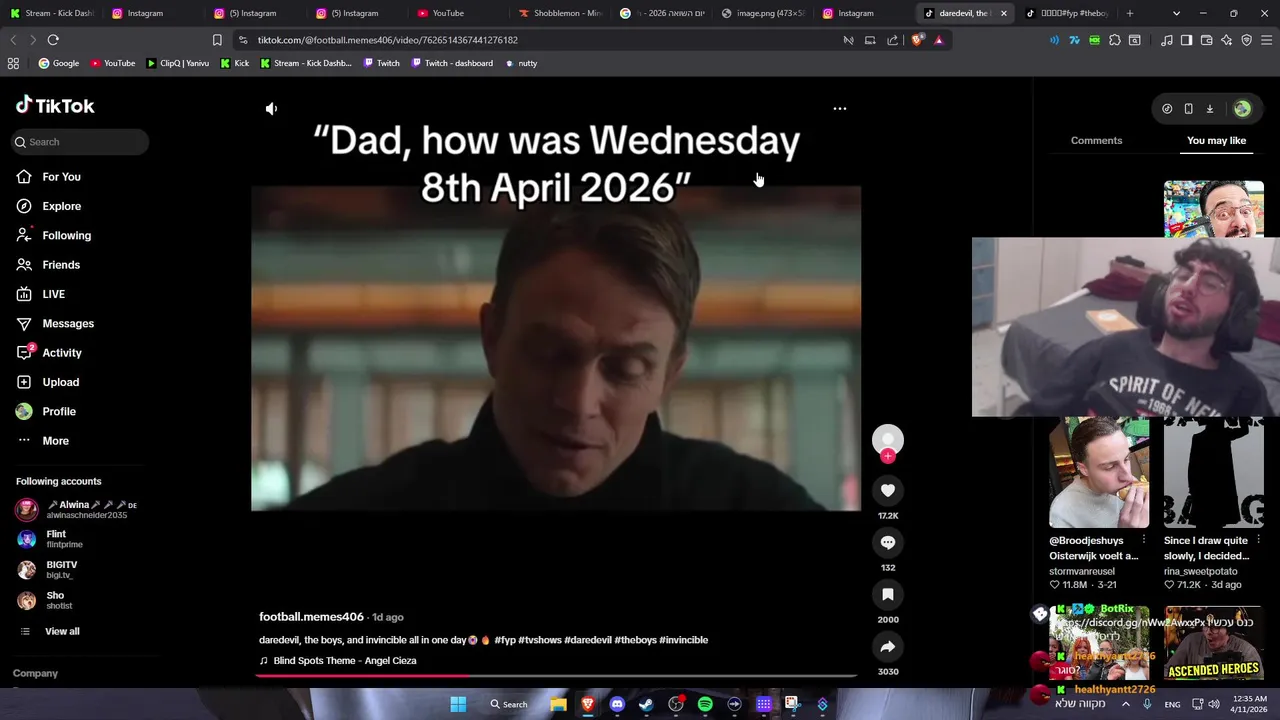The height and width of the screenshot is (720, 1280).
Task: Open profile avatar in top right
Action: point(1242,109)
